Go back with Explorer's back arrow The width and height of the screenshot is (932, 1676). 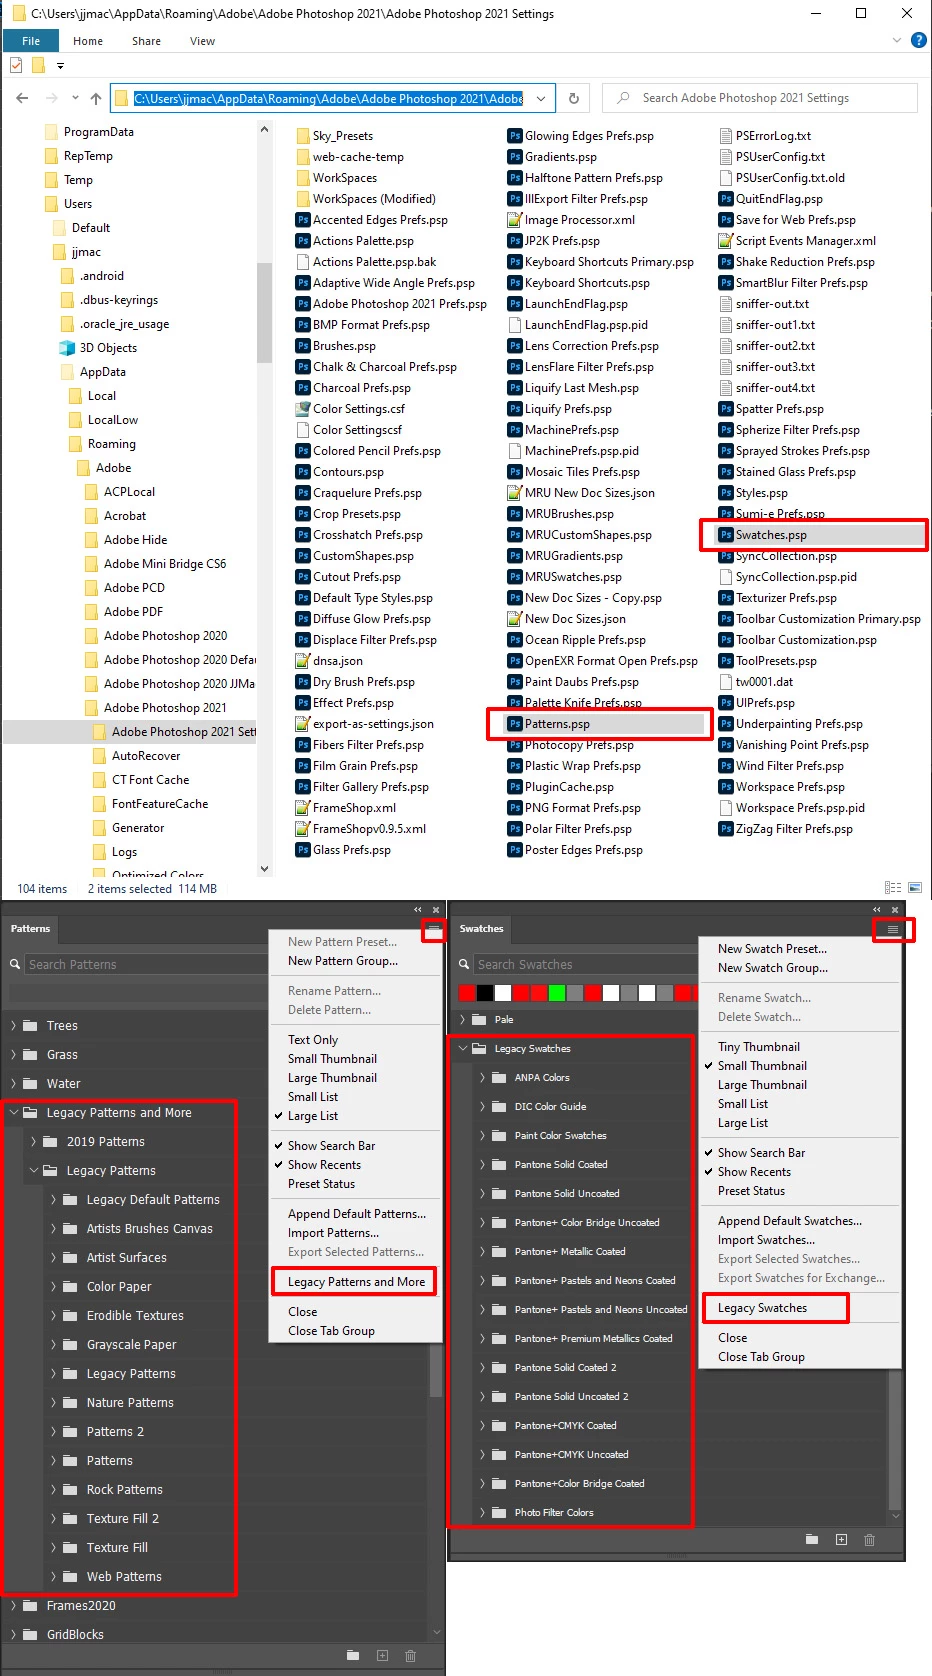pos(22,98)
